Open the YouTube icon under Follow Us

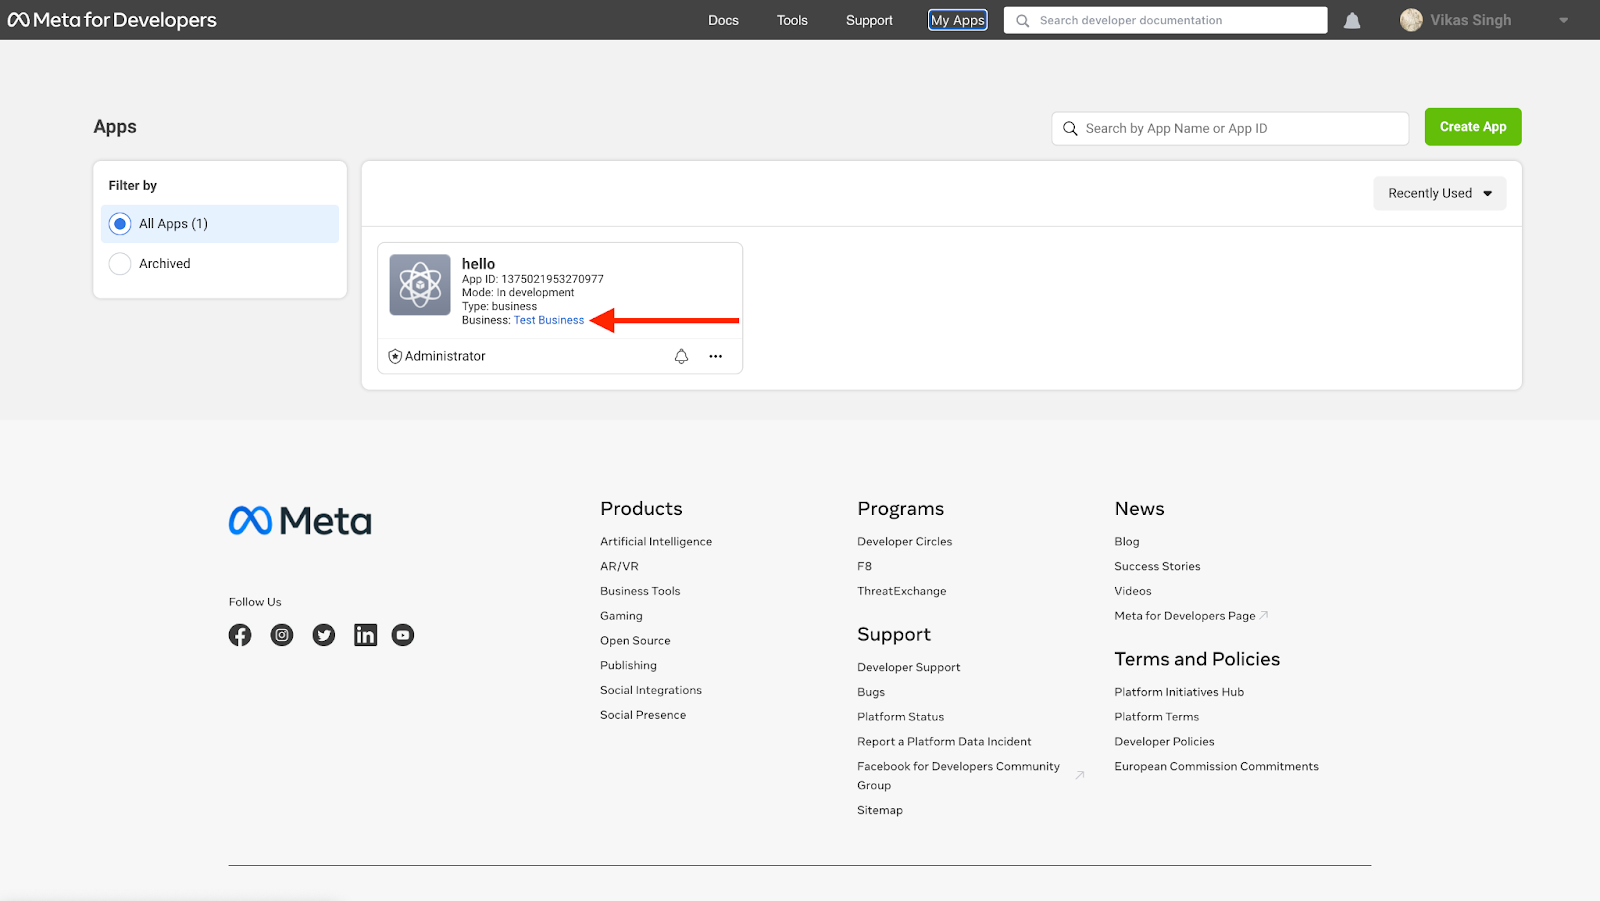click(x=403, y=635)
